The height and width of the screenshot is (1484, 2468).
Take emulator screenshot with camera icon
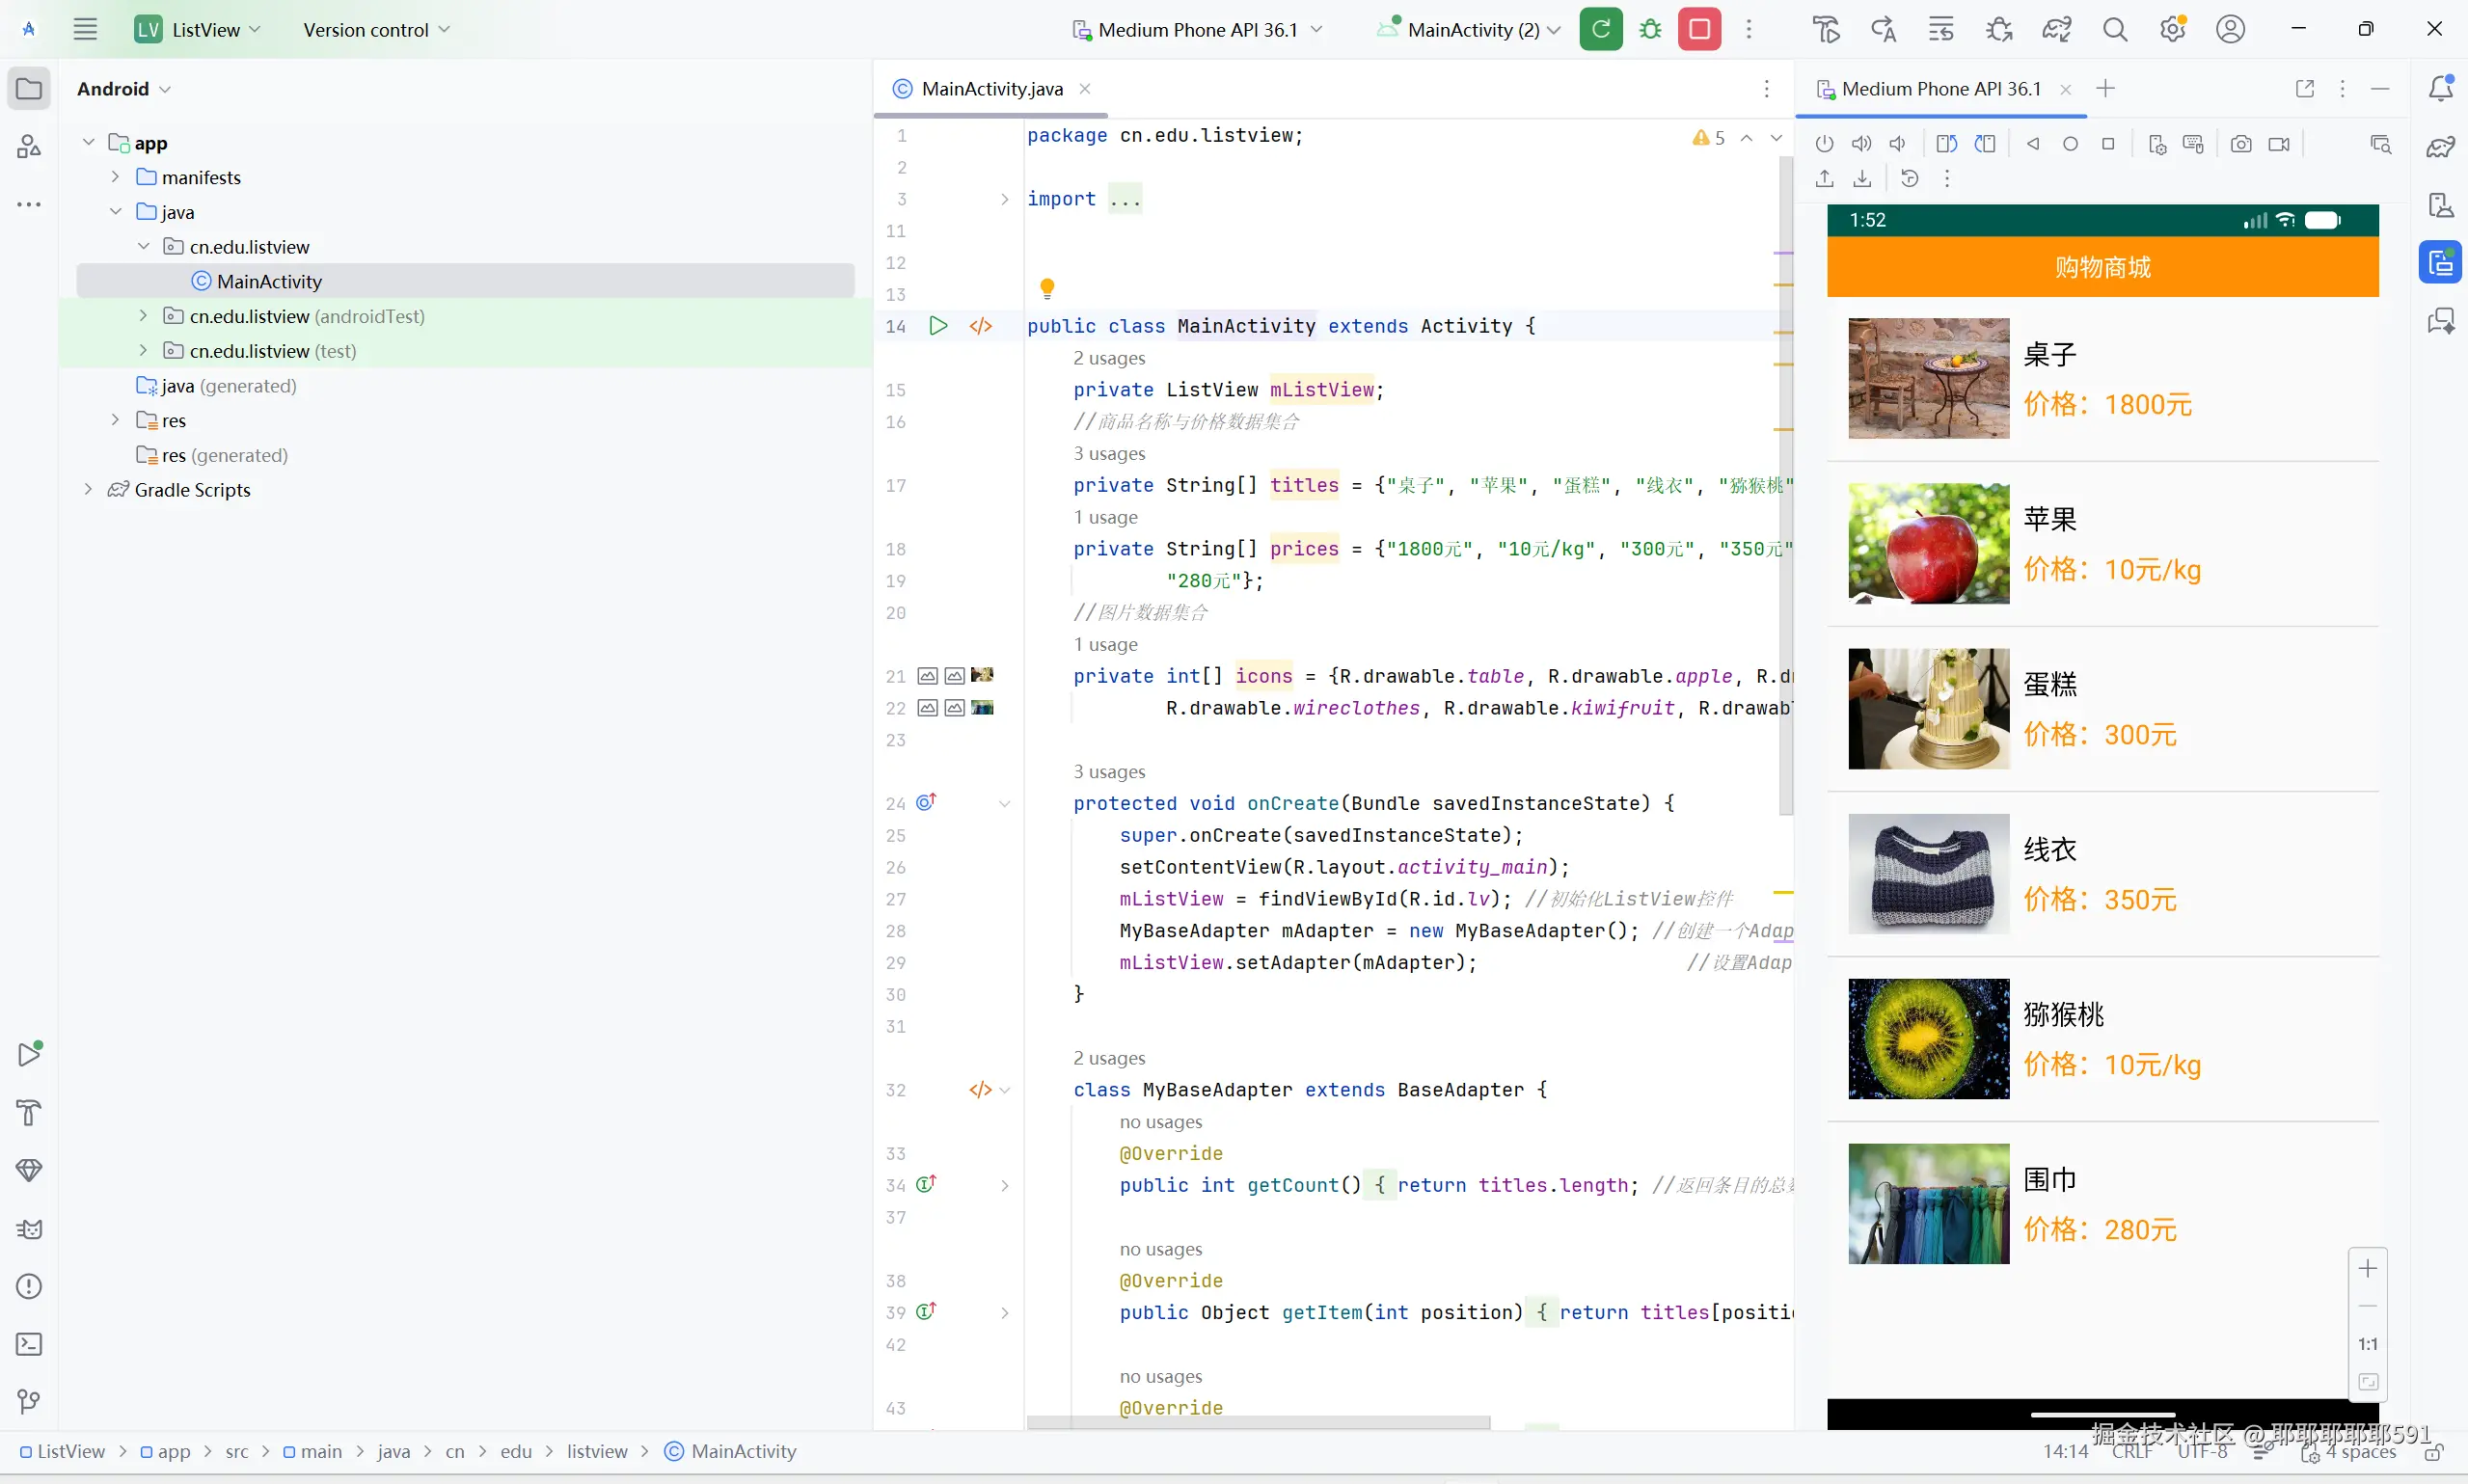coord(2240,144)
